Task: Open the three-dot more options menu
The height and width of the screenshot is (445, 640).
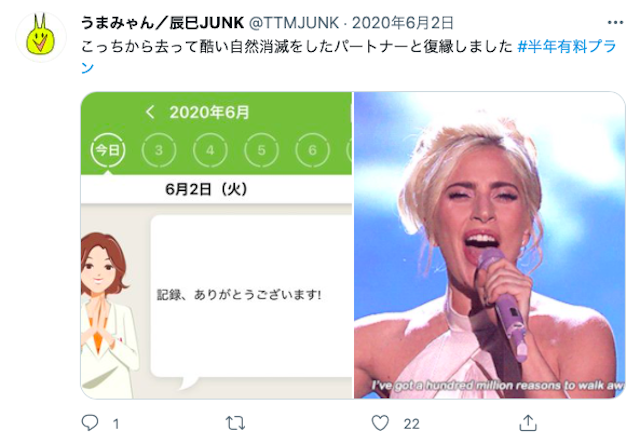Action: (615, 22)
